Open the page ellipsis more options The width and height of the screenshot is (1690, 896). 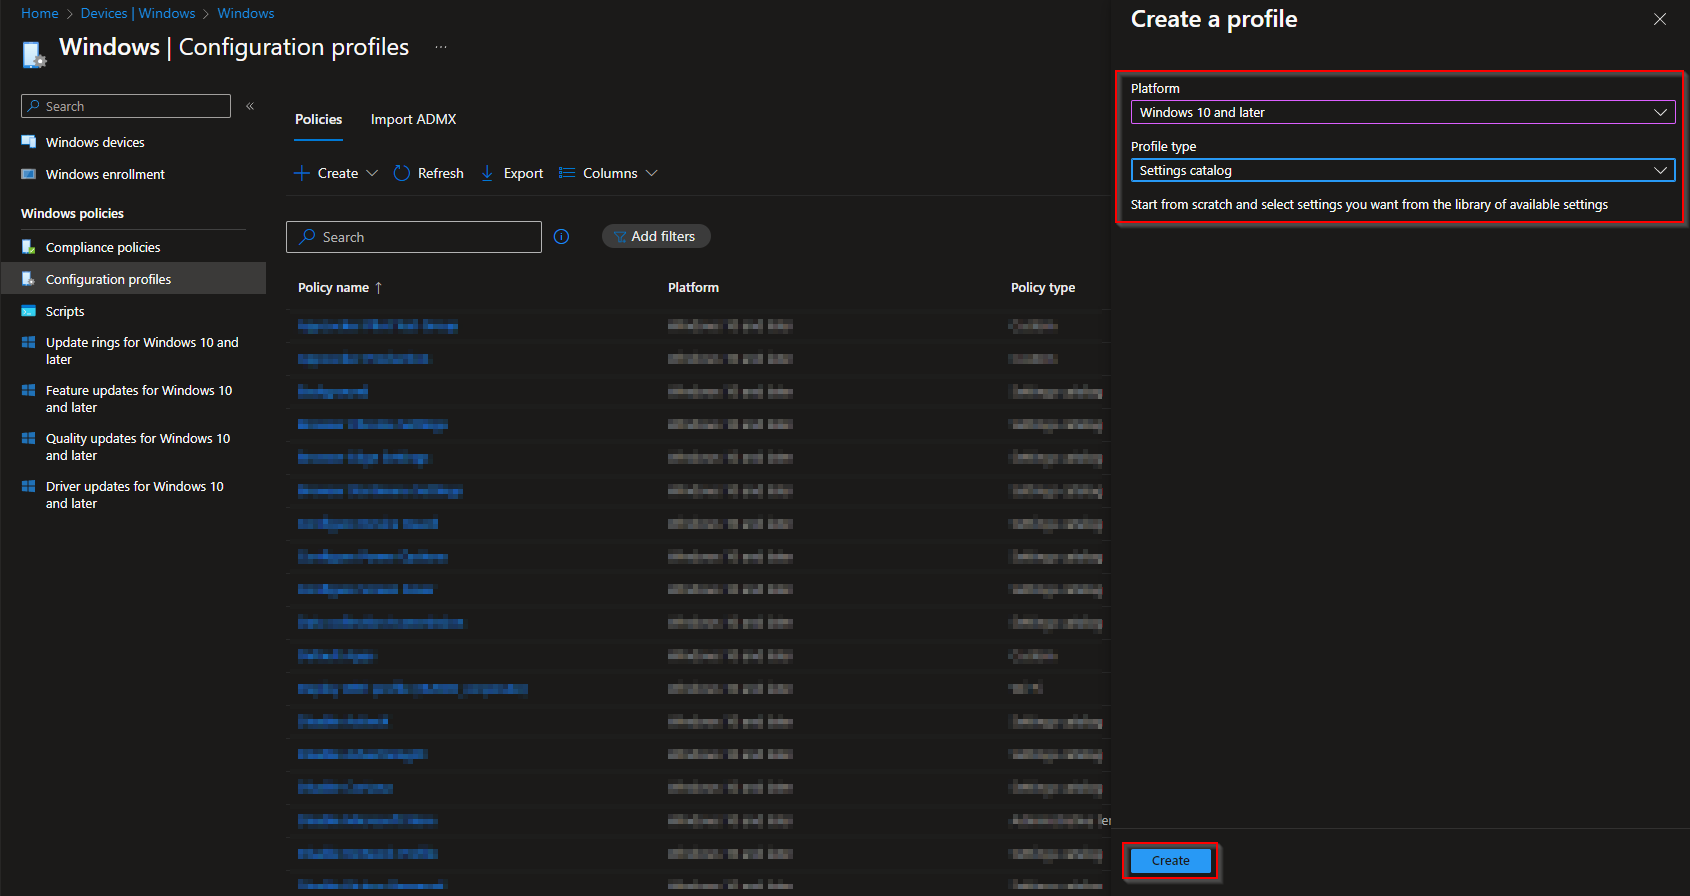point(441,47)
